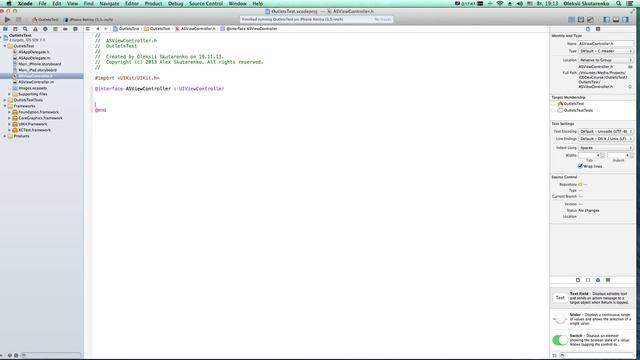Open Location Relative to Group dropdown
640x360 pixels.
(606, 60)
